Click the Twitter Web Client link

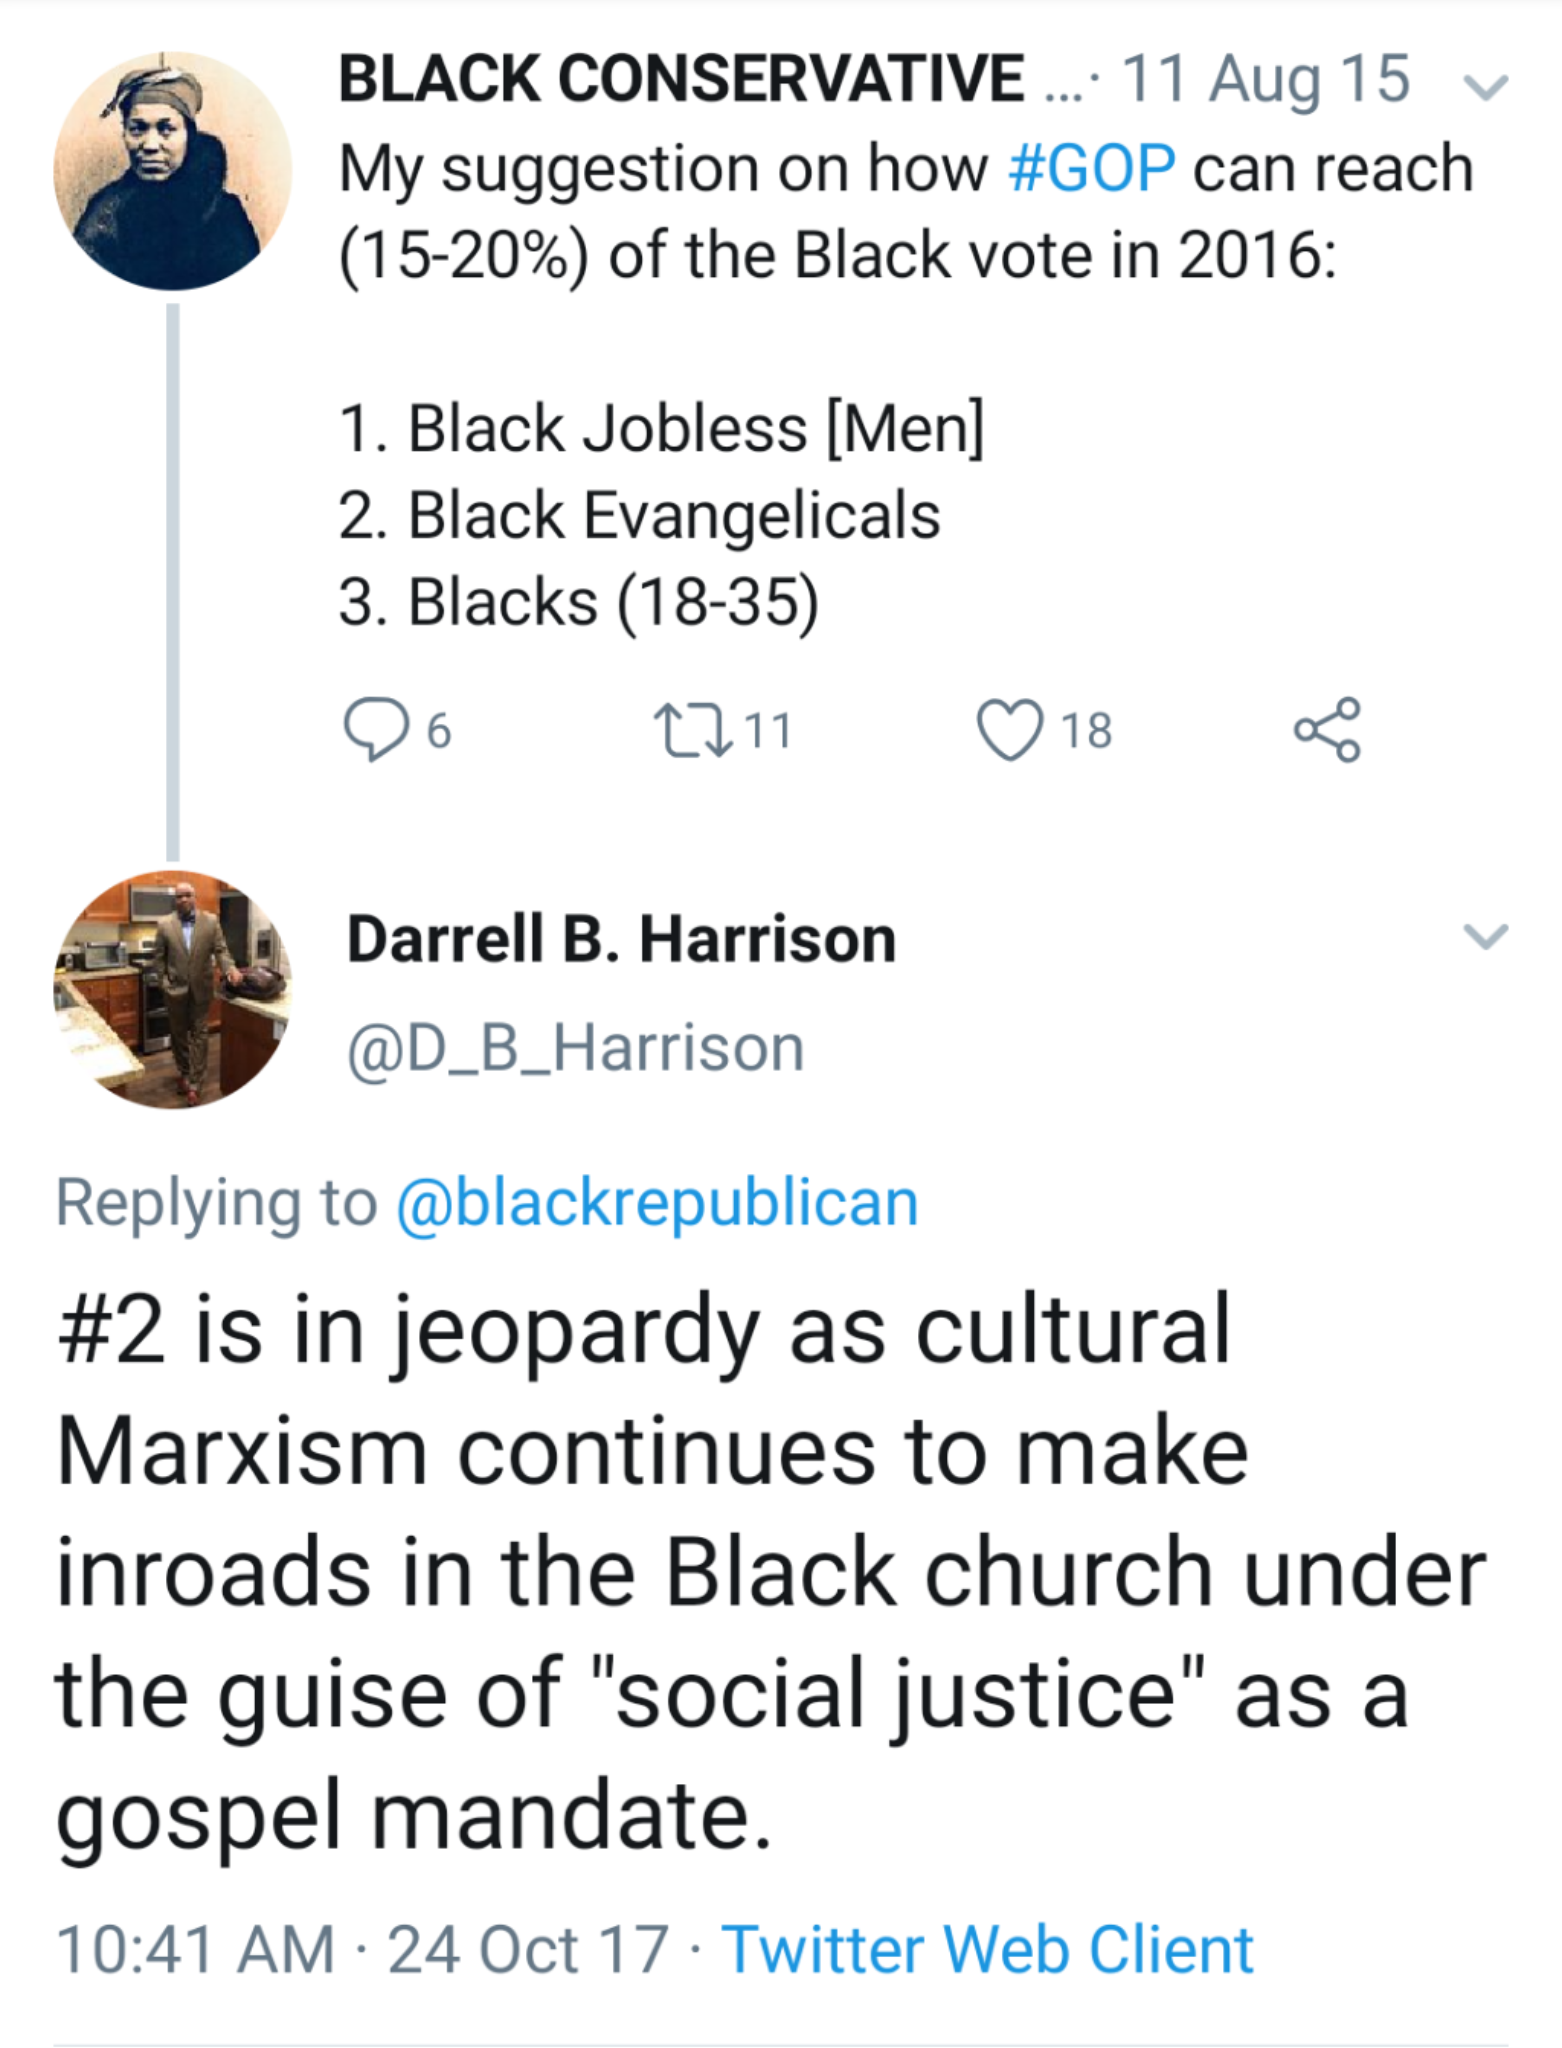[x=987, y=1949]
